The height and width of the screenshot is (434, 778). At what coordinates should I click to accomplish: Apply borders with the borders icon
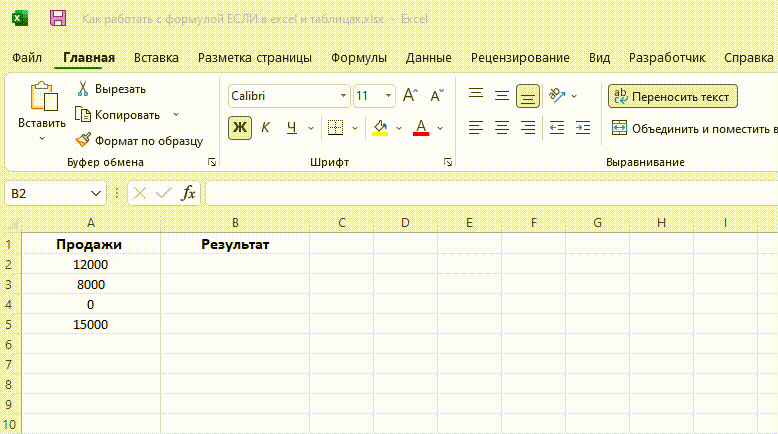click(335, 127)
